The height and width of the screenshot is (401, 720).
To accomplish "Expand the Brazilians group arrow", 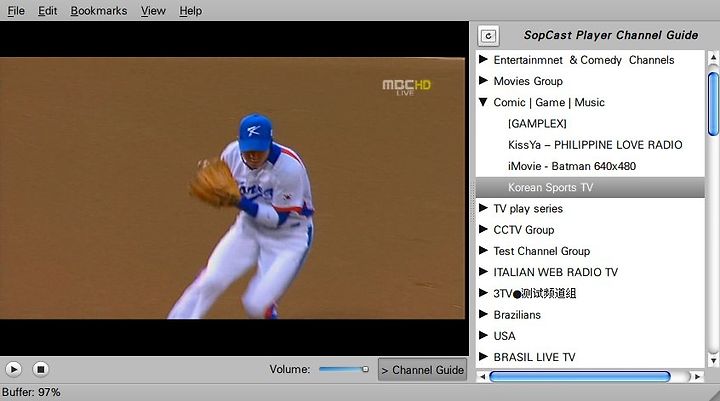I will (483, 314).
